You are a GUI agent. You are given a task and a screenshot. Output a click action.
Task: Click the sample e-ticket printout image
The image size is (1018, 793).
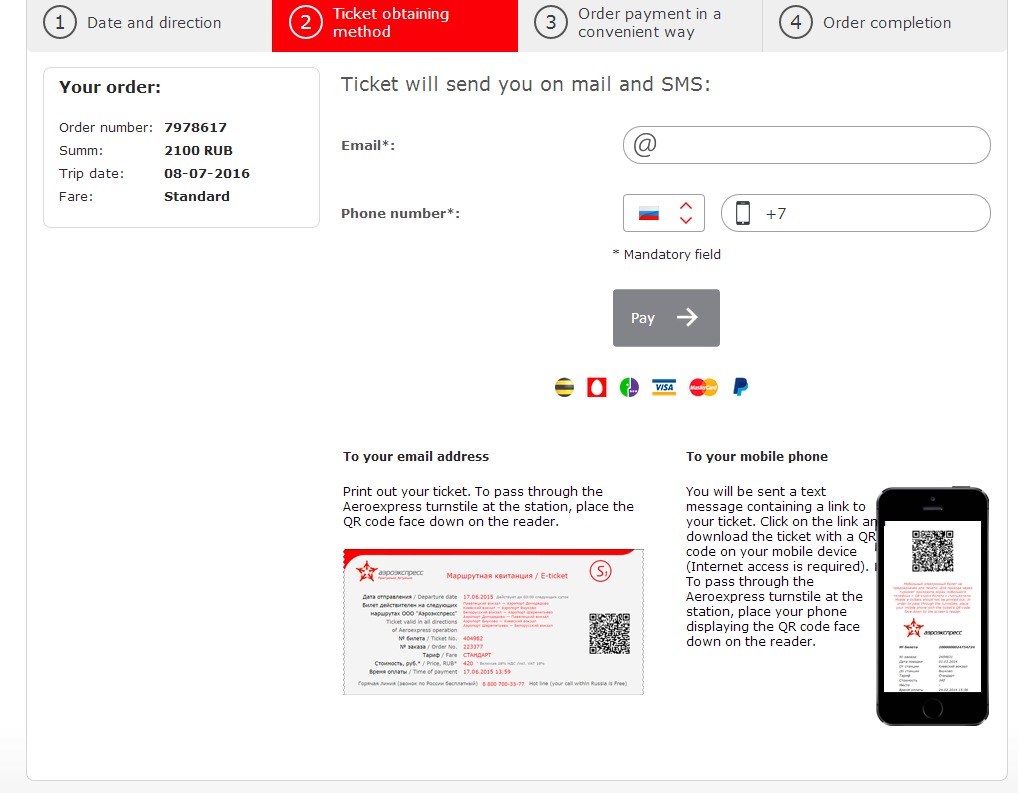coord(493,621)
